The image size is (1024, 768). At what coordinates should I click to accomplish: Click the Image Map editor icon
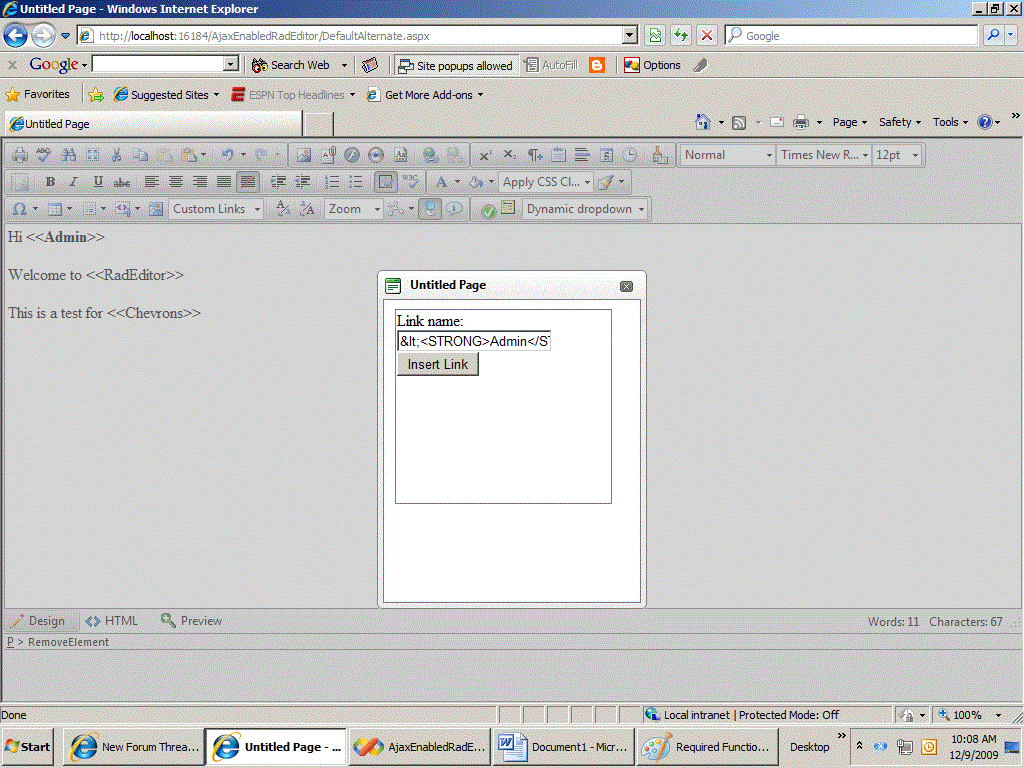156,209
